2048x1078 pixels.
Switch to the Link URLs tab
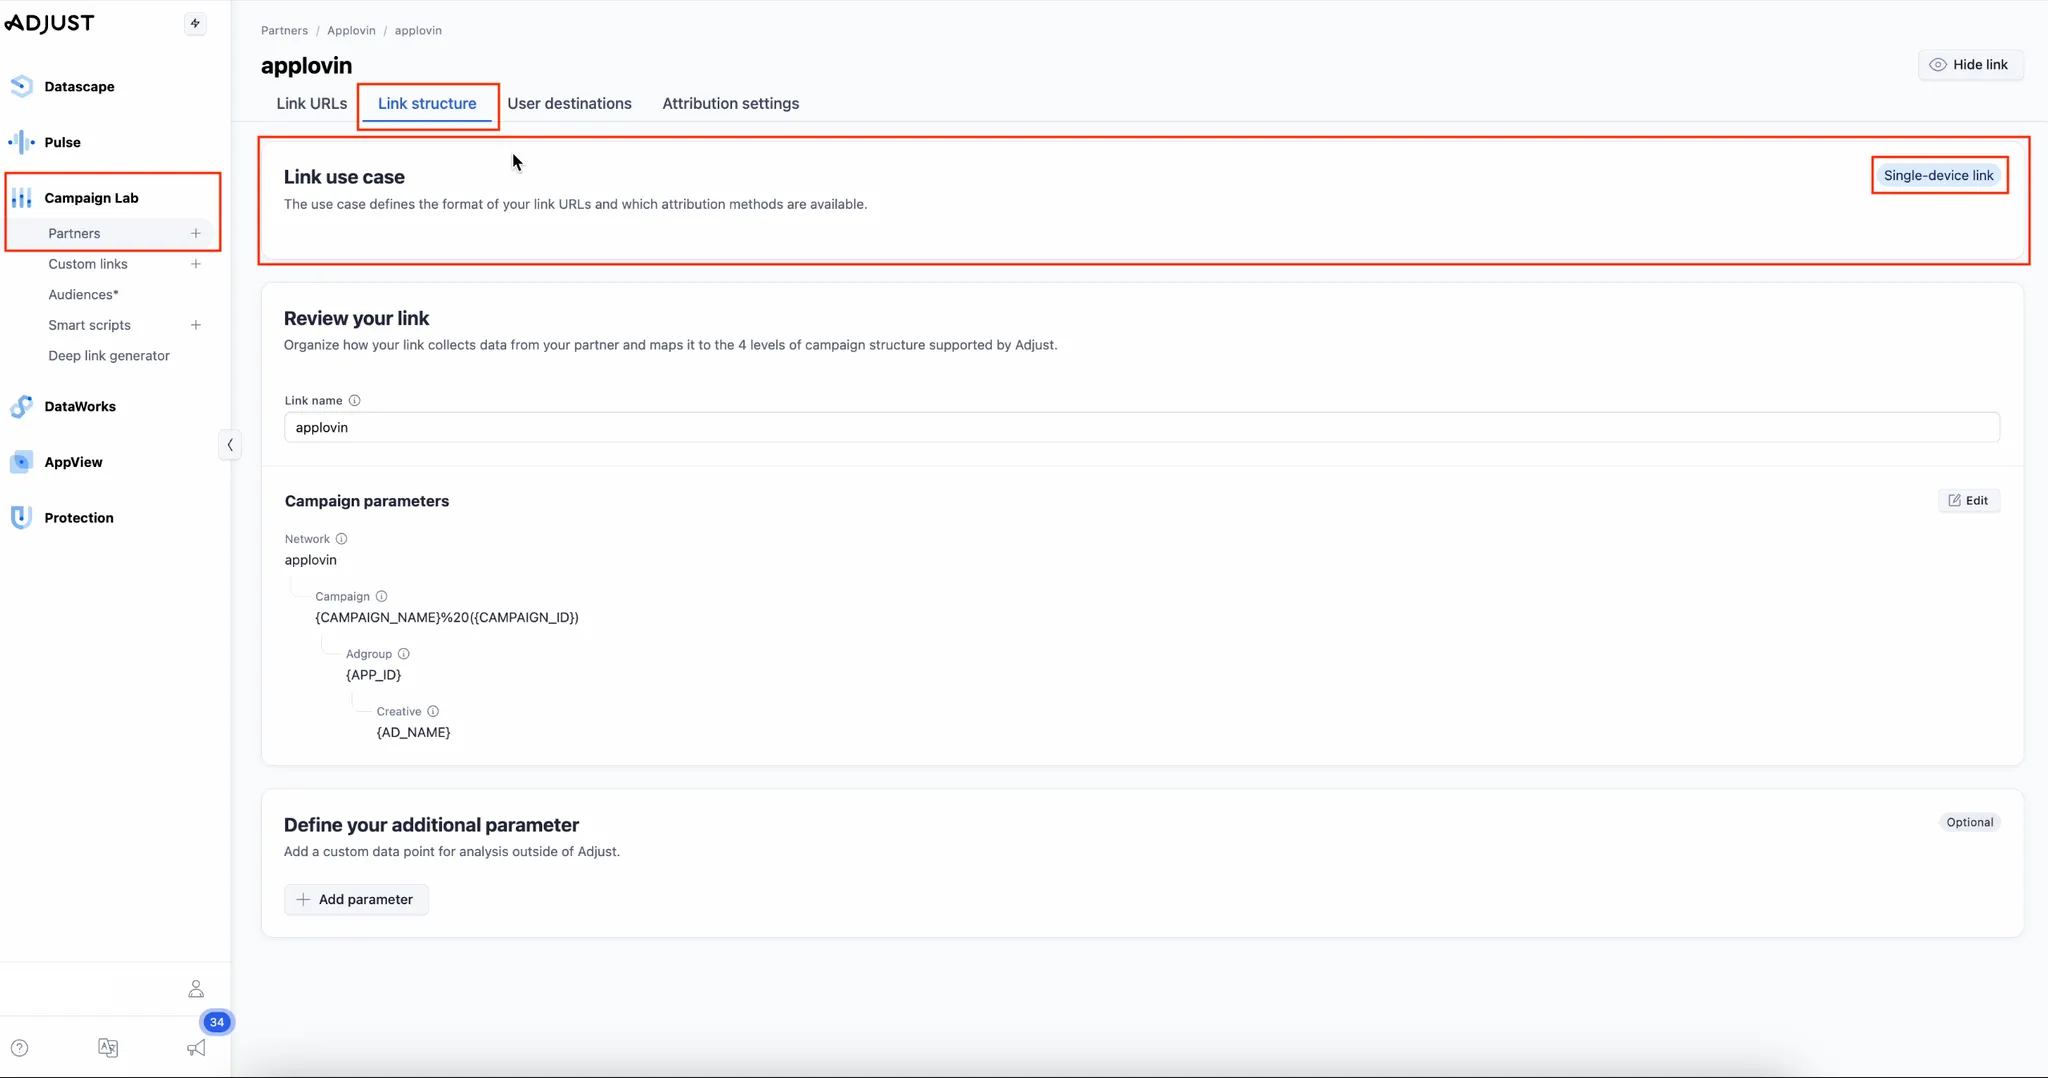click(312, 103)
